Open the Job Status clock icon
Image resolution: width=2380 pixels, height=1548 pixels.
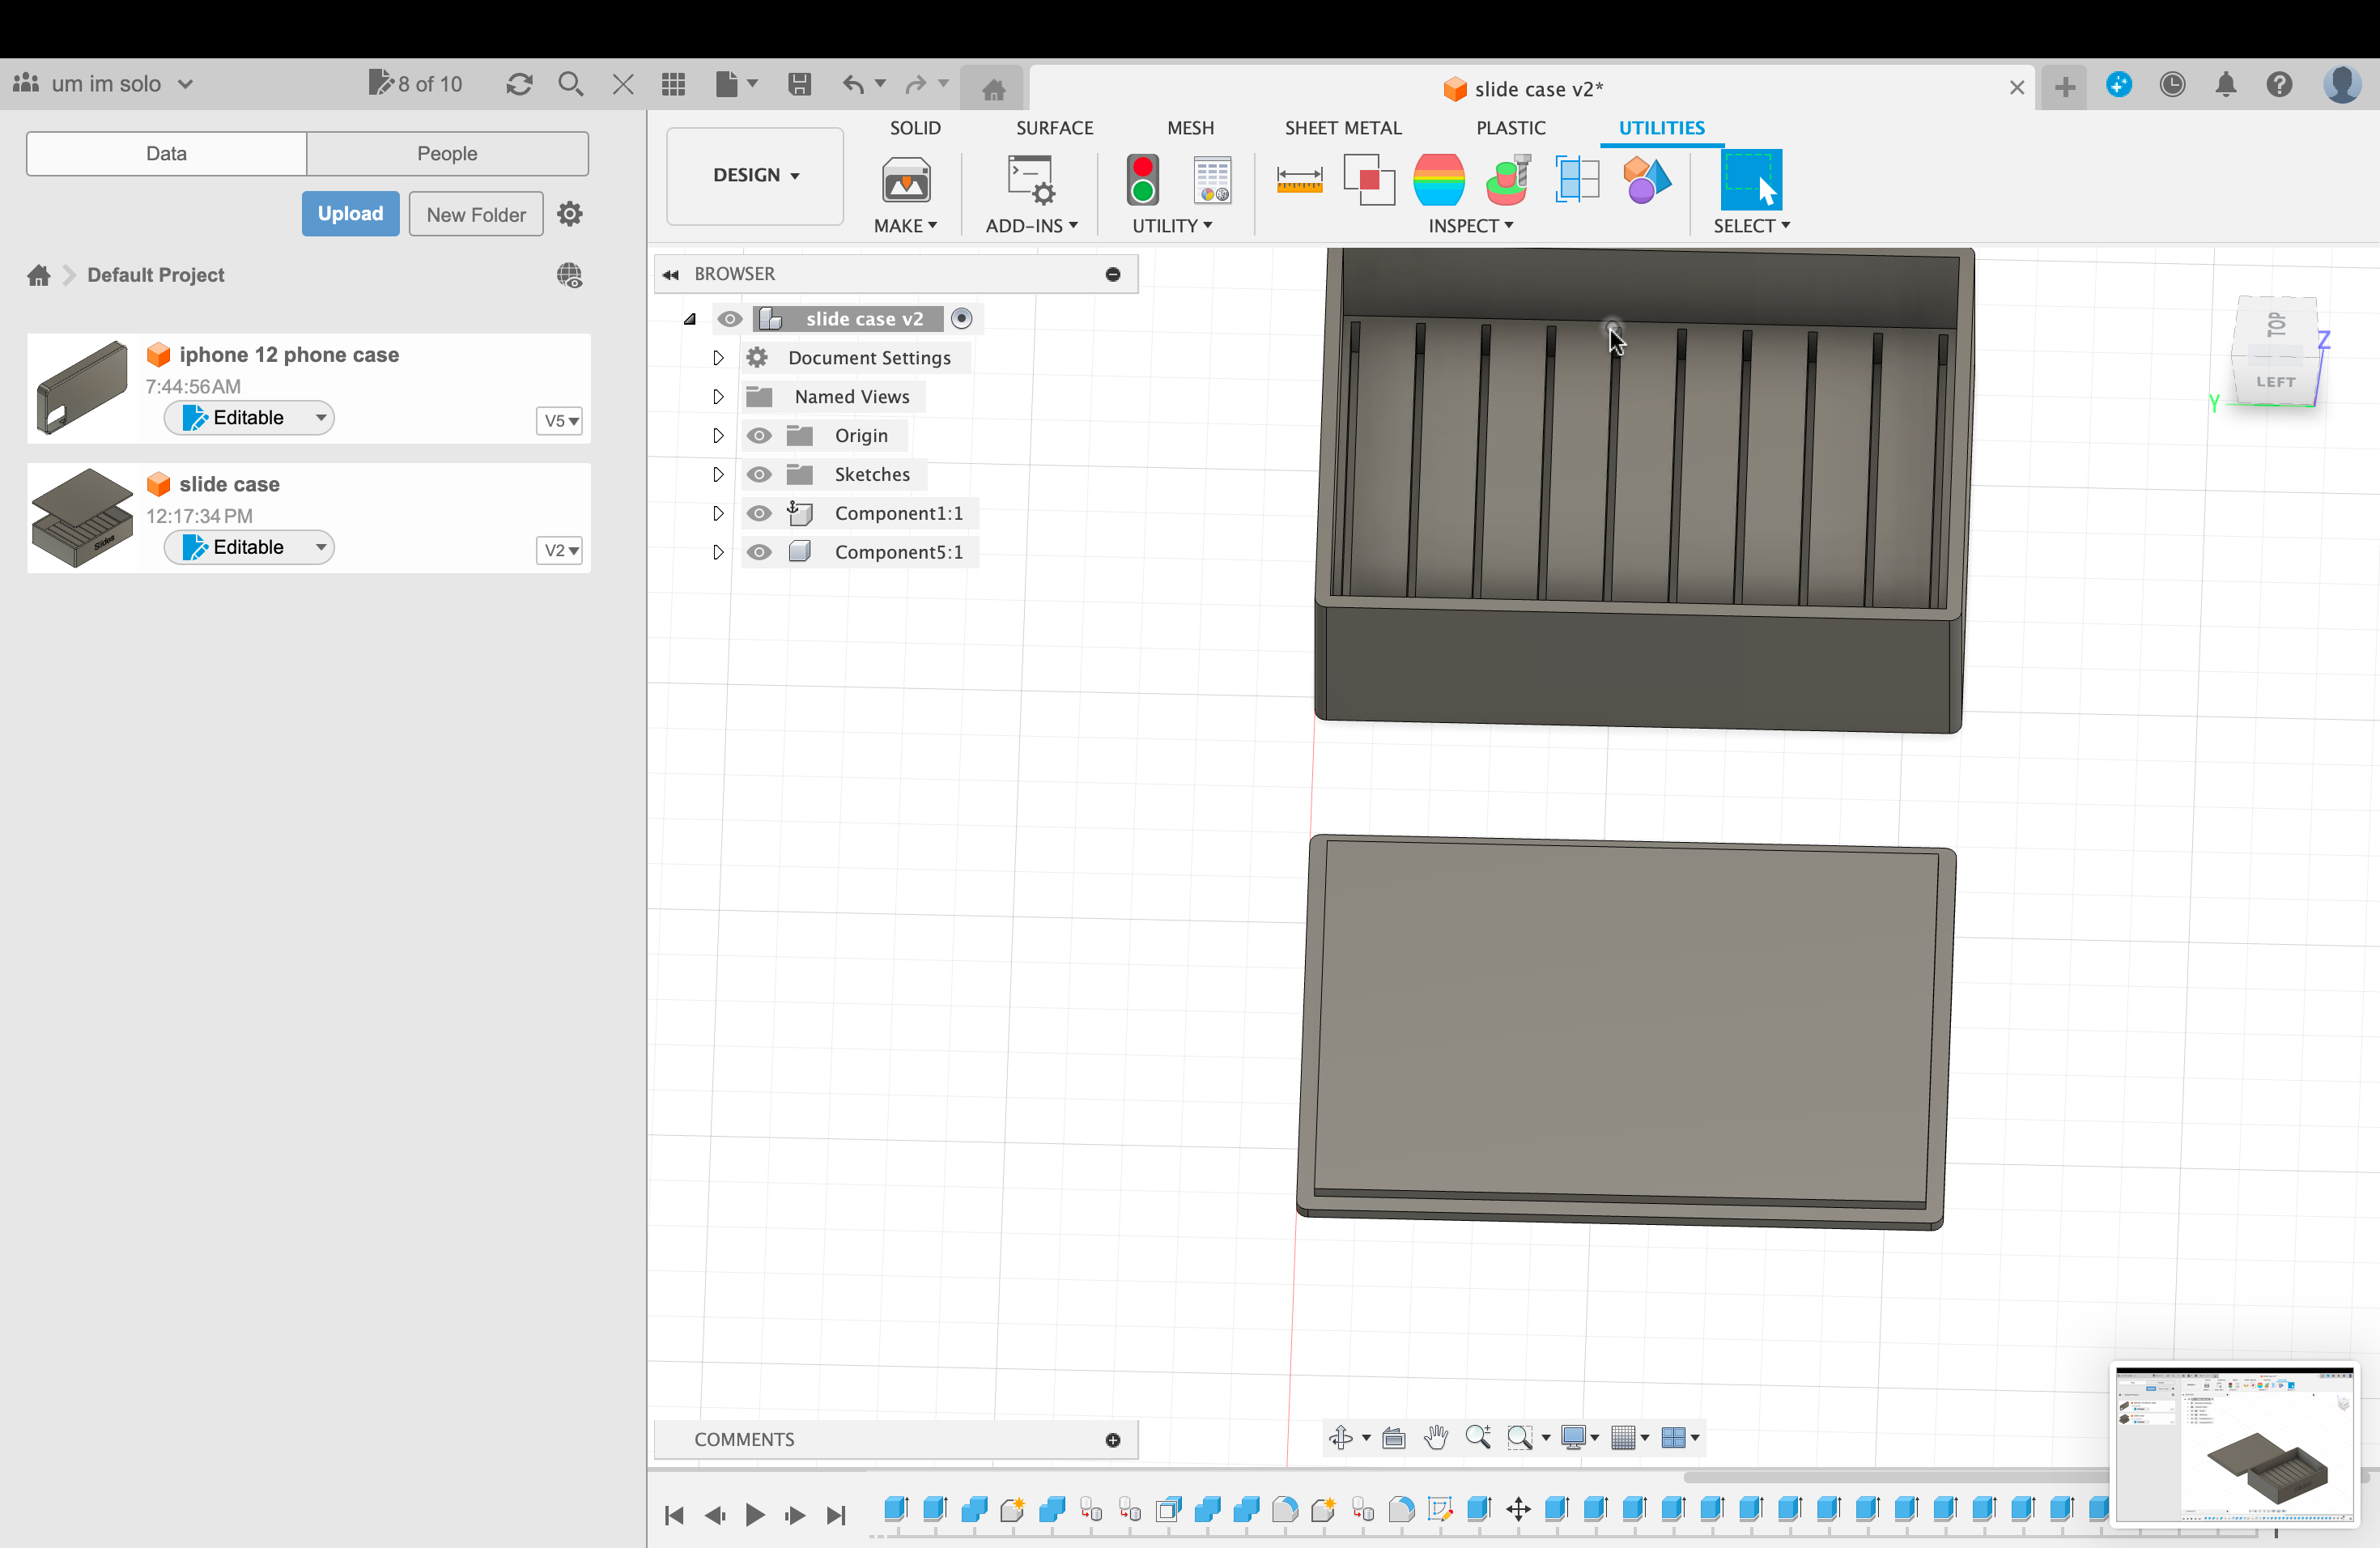click(x=2172, y=84)
